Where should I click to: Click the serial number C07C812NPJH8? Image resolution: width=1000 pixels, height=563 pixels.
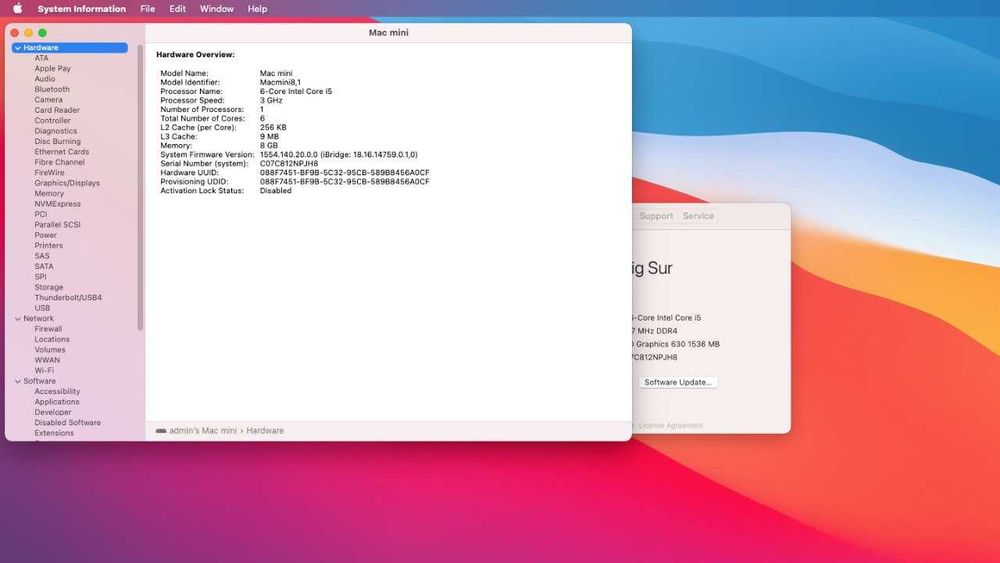tap(289, 164)
